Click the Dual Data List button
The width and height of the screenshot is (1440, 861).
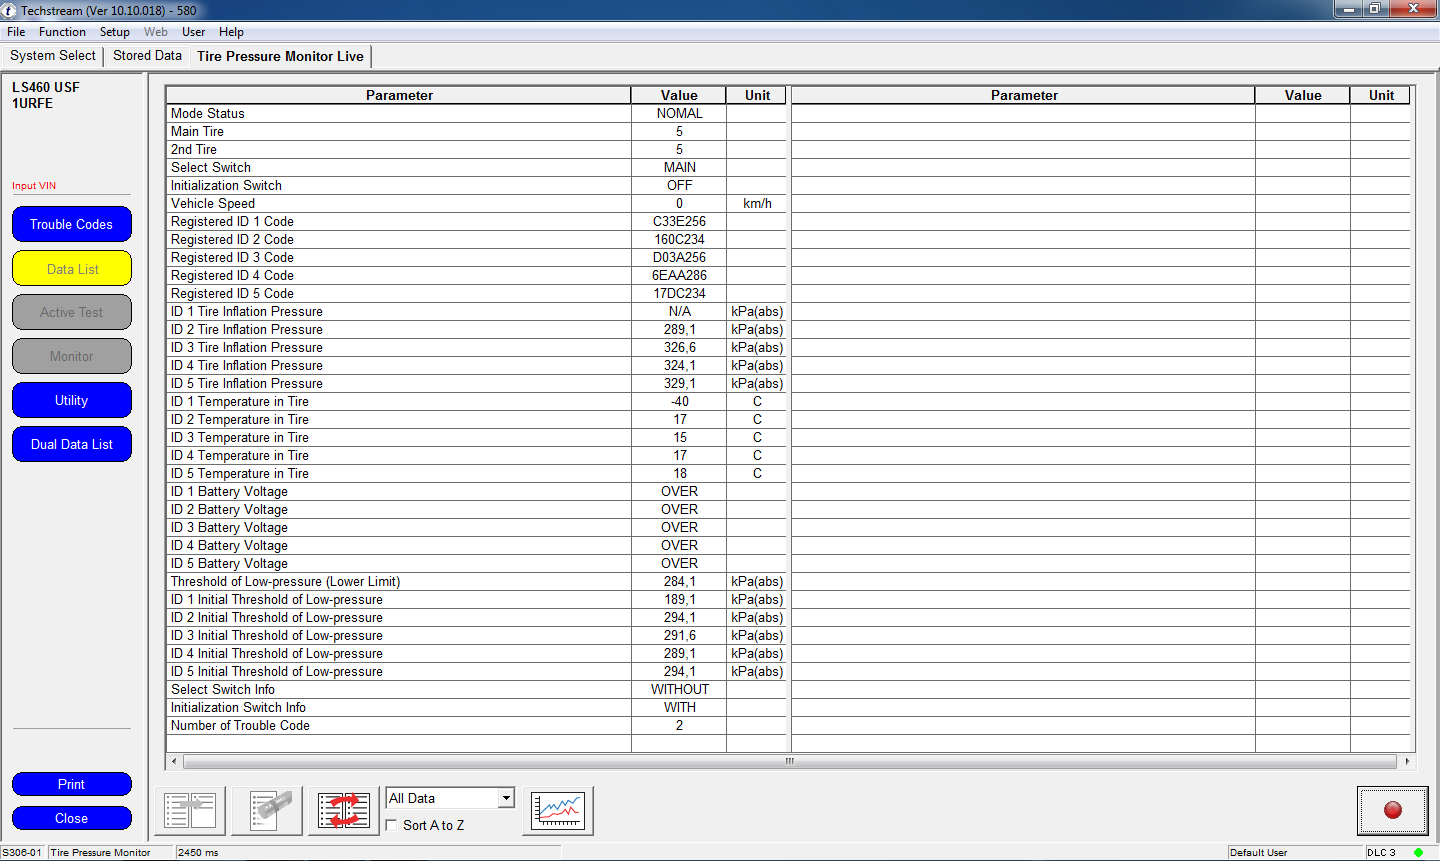71,444
